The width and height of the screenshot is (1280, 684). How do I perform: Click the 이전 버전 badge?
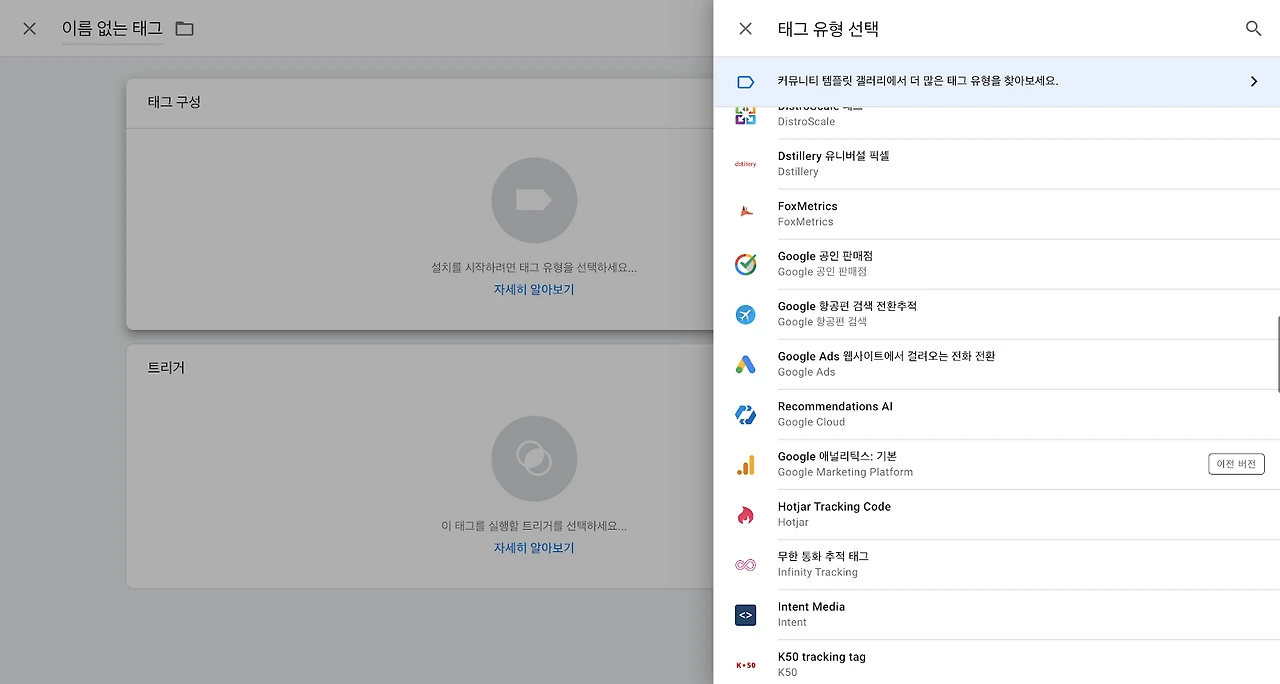pos(1236,464)
